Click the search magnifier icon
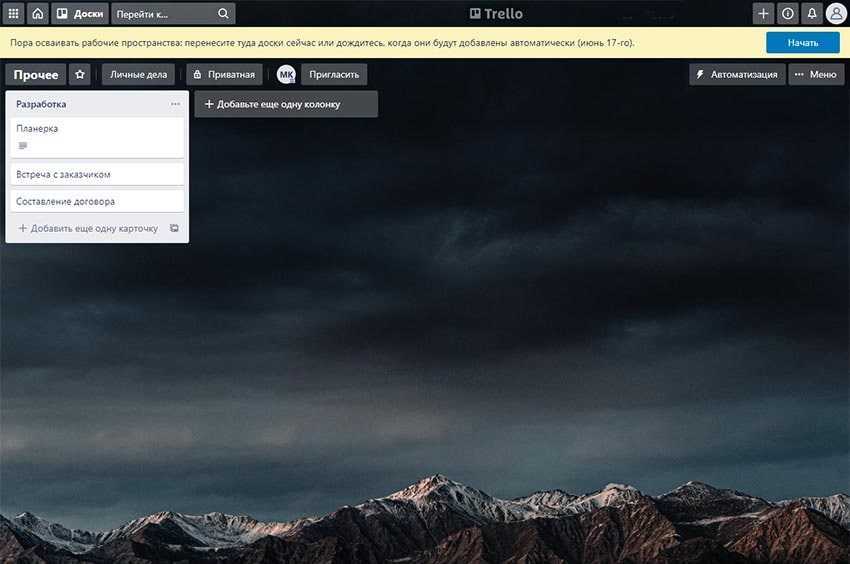The height and width of the screenshot is (564, 850). pyautogui.click(x=224, y=14)
